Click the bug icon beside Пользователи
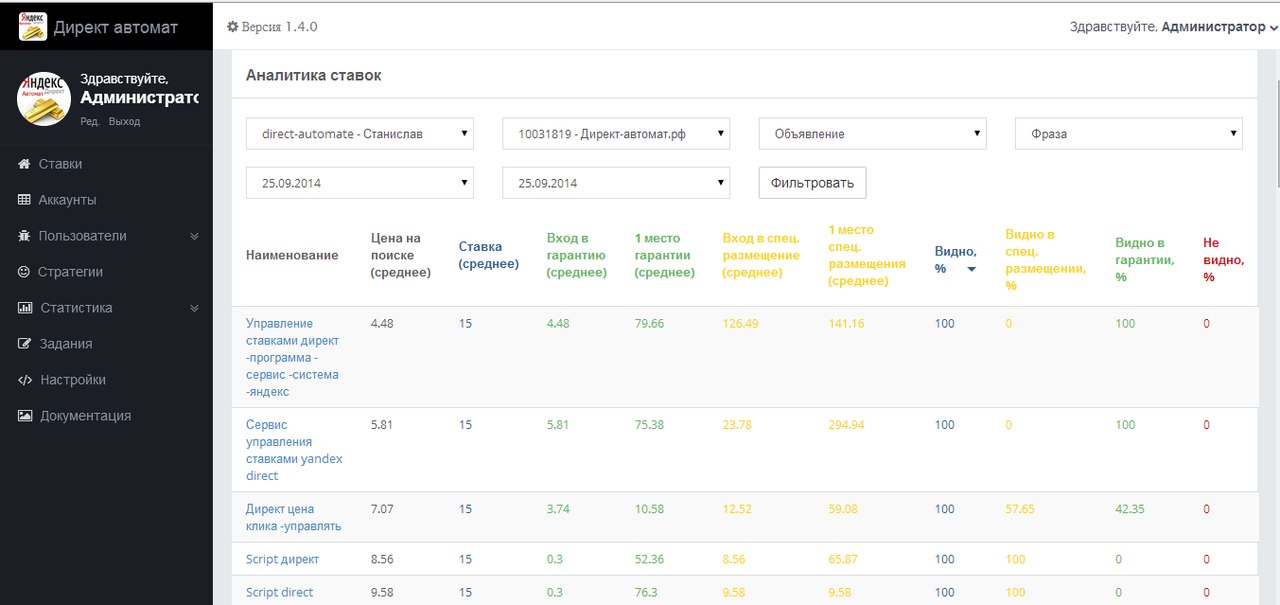 click(25, 236)
